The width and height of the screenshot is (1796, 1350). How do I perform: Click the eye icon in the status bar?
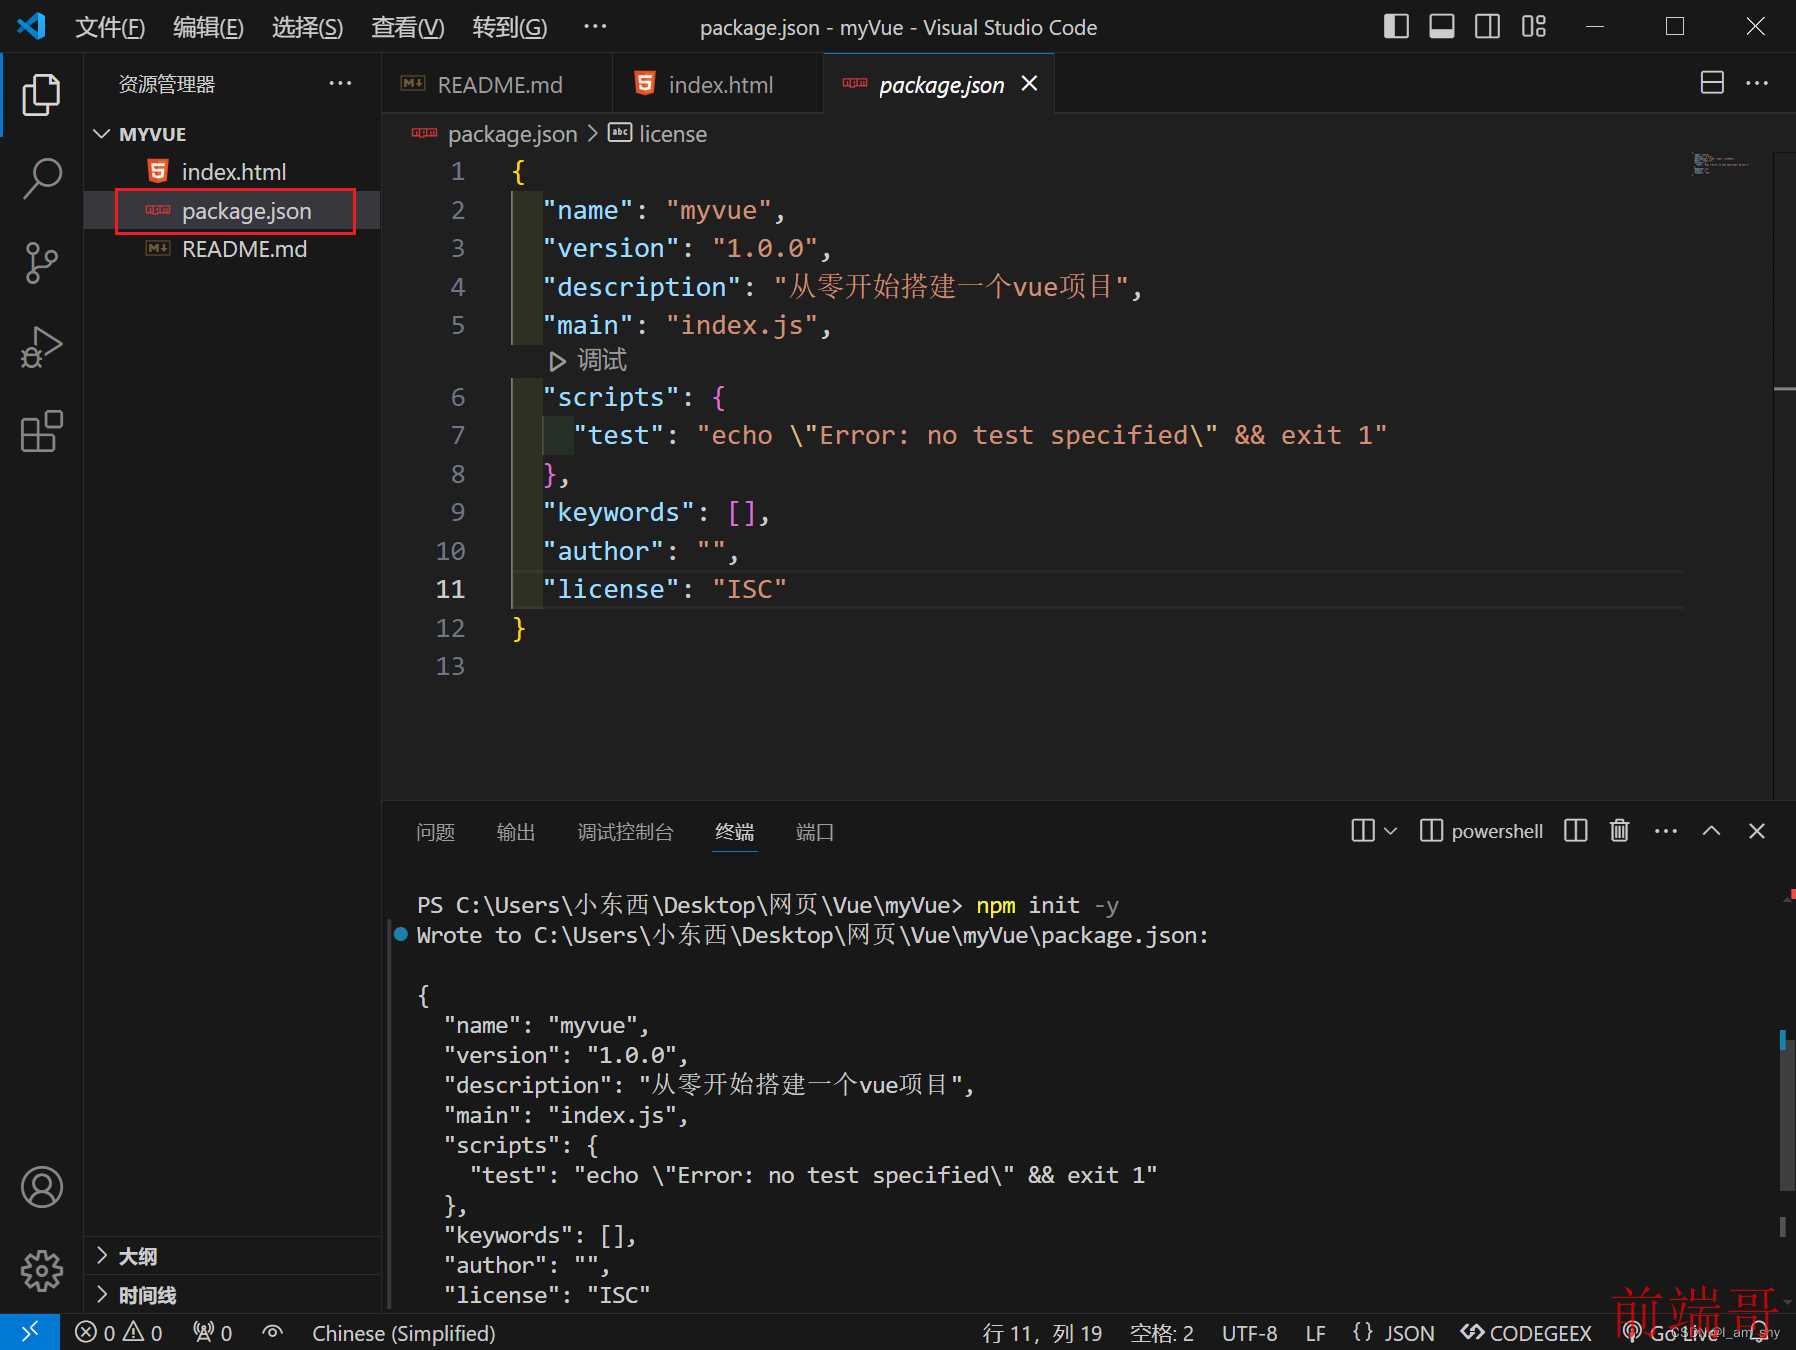point(272,1333)
